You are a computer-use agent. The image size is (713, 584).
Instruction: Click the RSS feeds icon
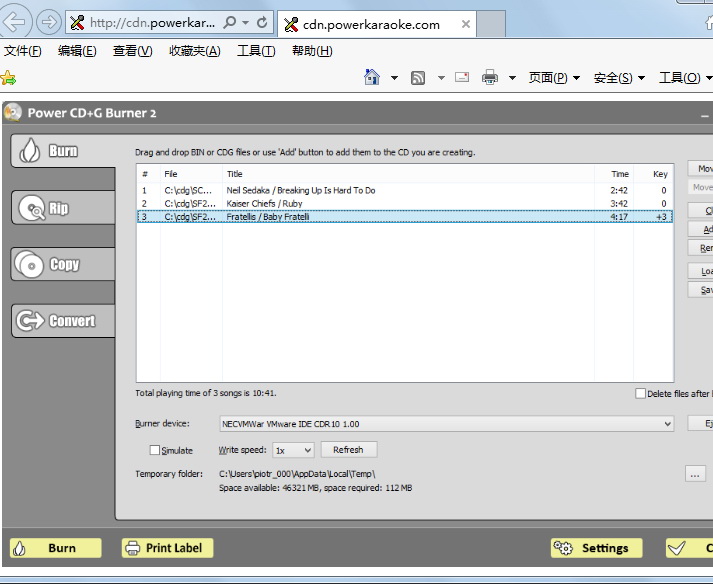[418, 78]
